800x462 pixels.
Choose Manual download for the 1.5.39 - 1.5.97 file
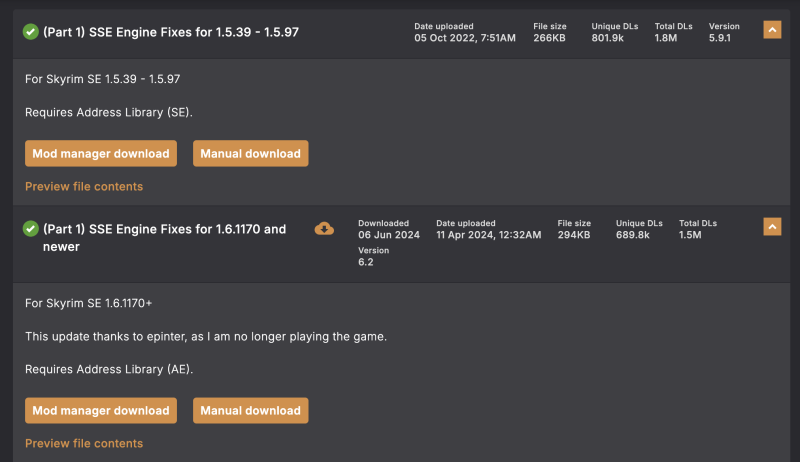point(251,153)
